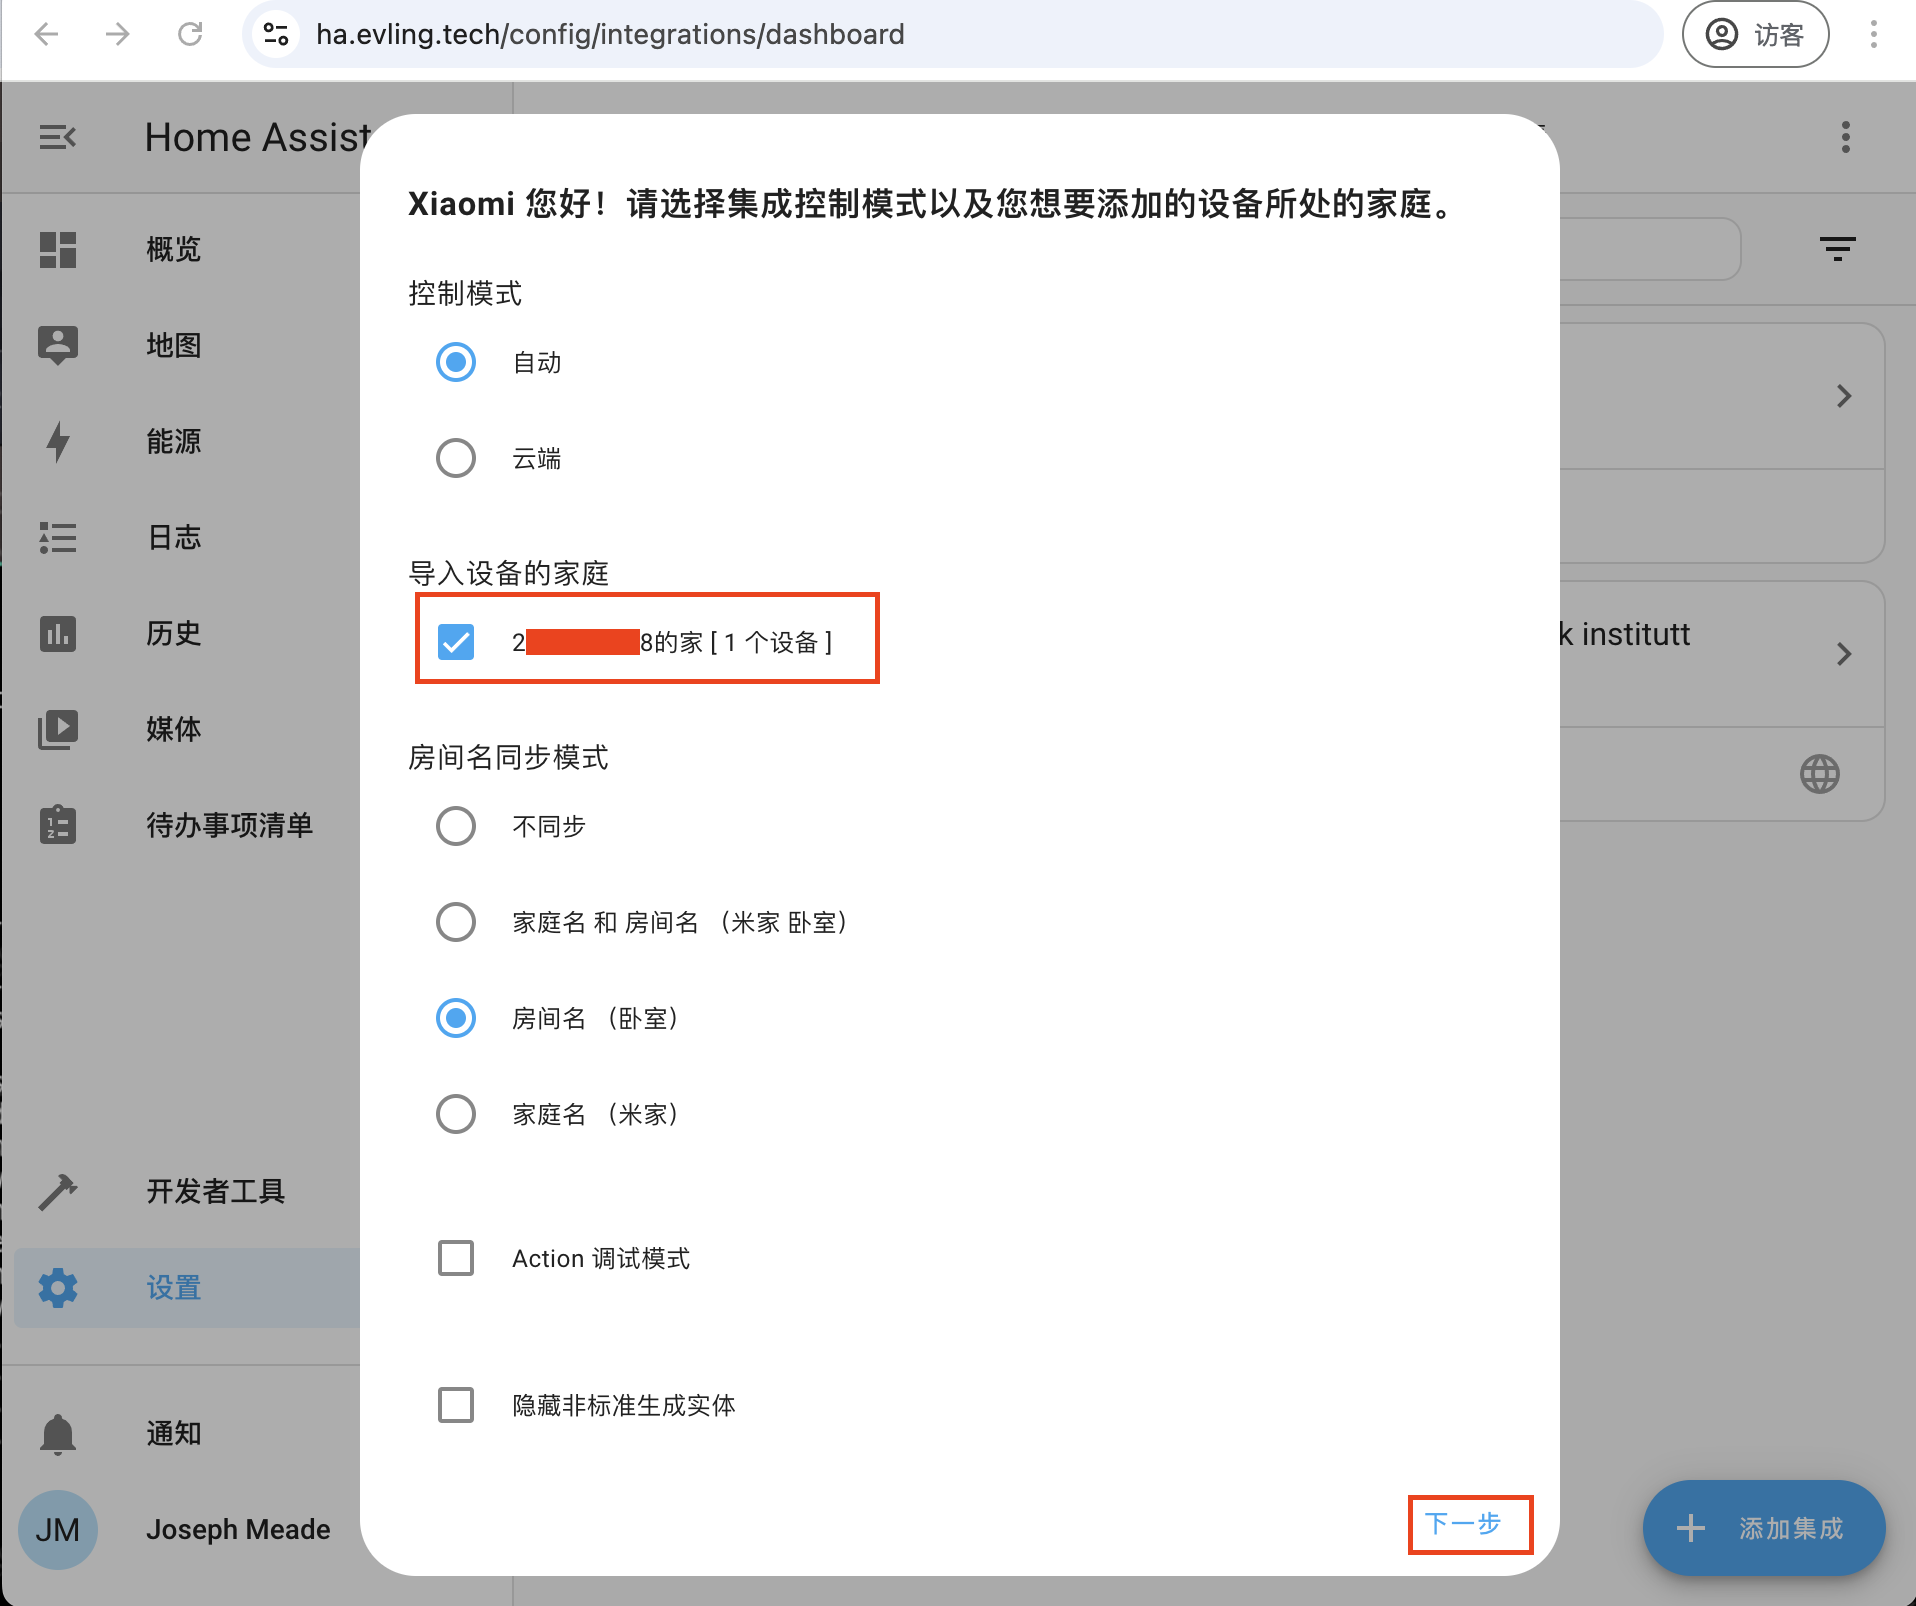Click the browser address bar URL

(610, 34)
